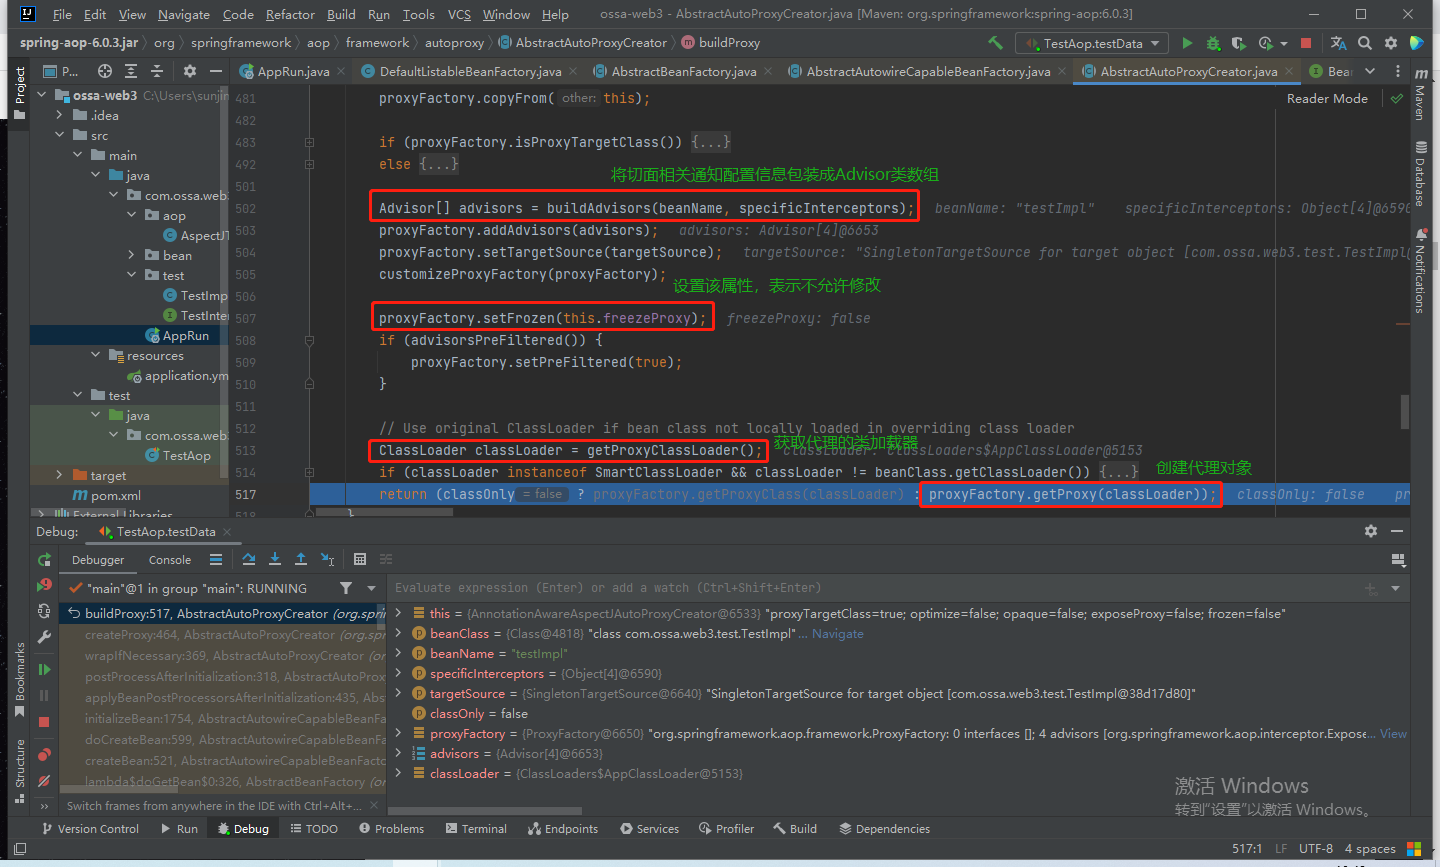Open the VCS menu

click(459, 14)
